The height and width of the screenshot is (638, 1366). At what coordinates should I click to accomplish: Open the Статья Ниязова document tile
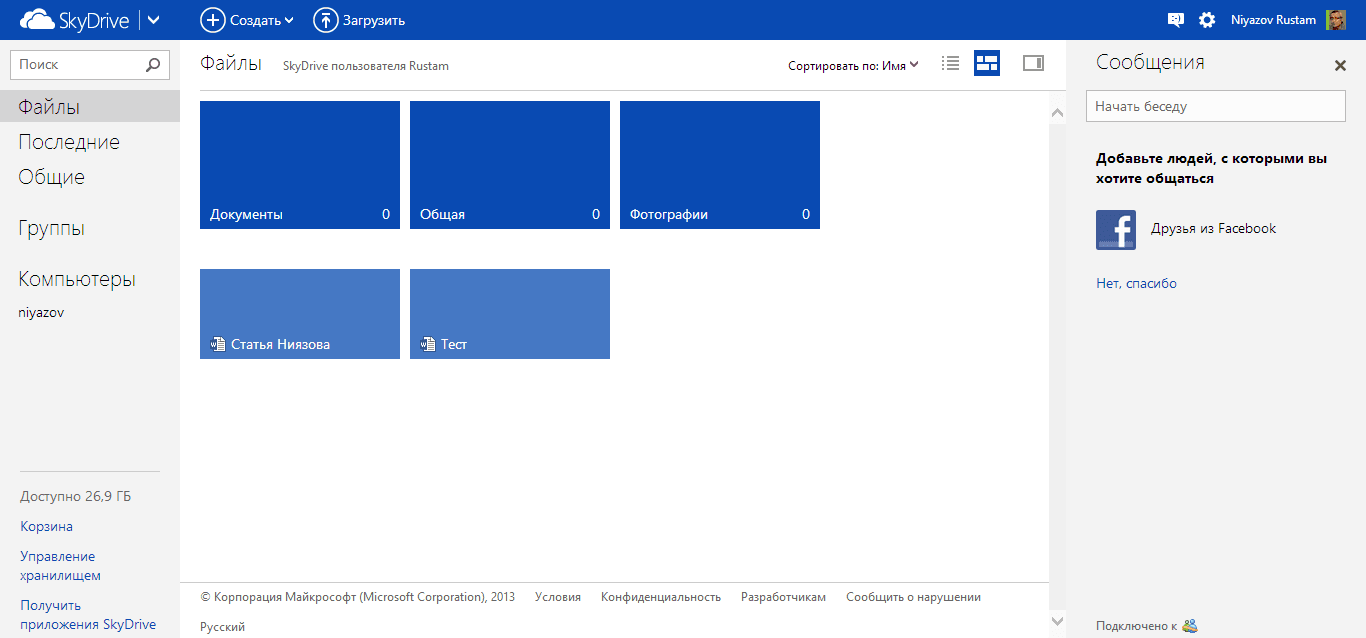[x=300, y=314]
